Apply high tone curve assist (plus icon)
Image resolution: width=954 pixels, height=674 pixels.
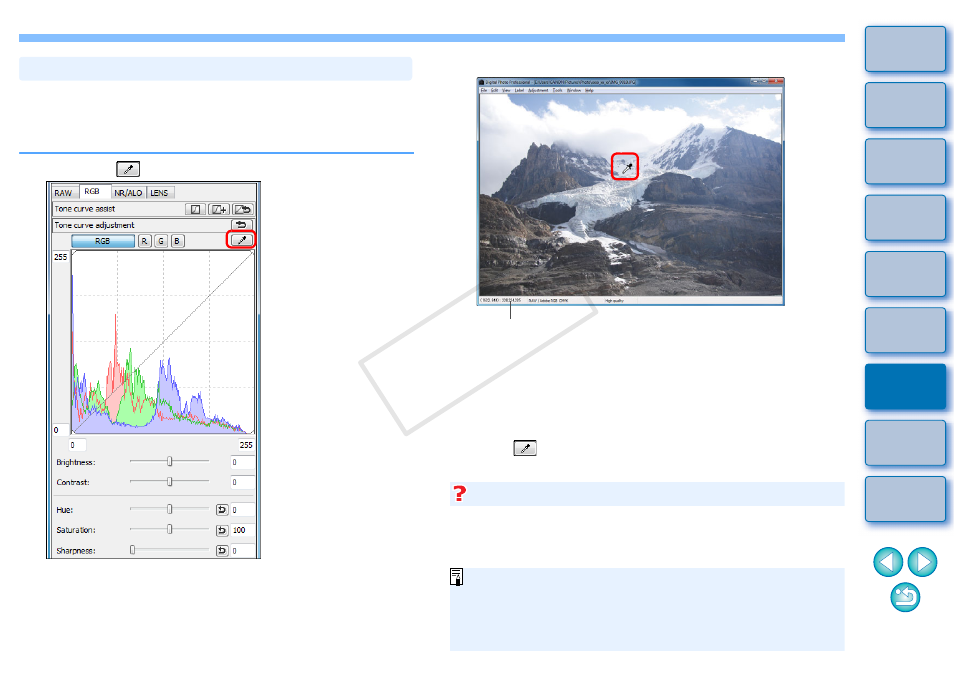(x=218, y=209)
